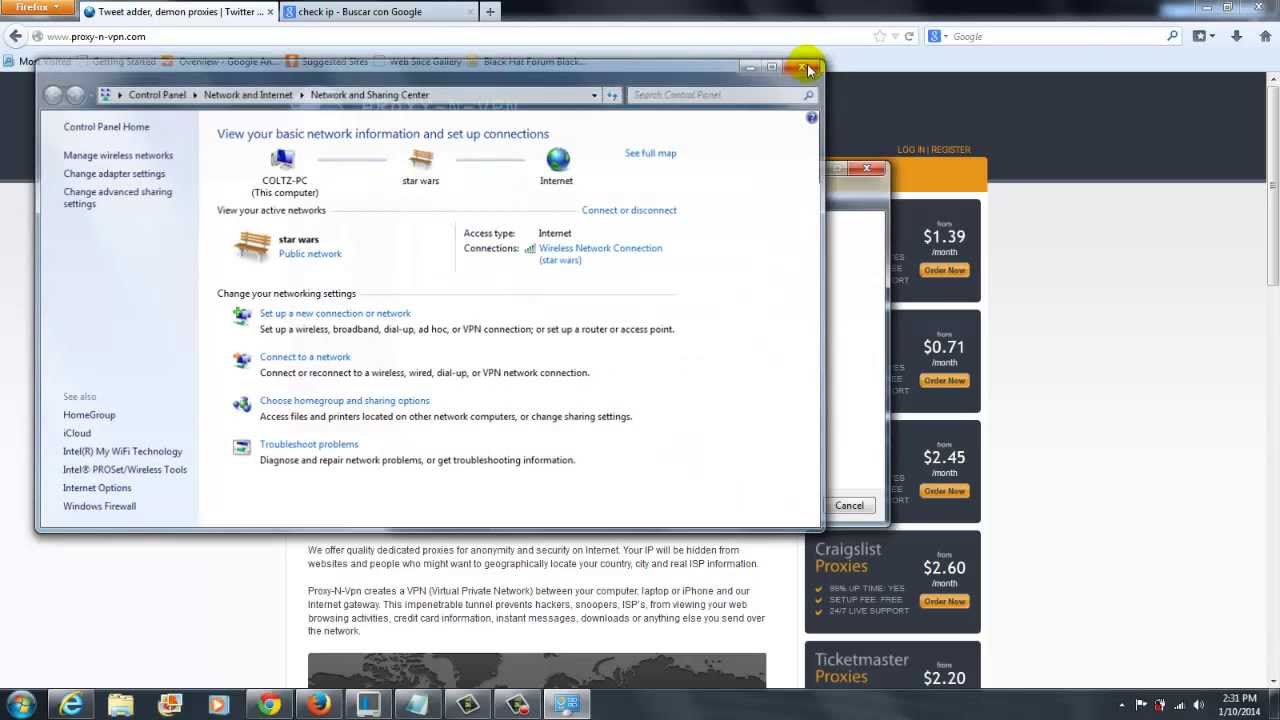This screenshot has width=1280, height=720.
Task: Set up a new connection or network
Action: [335, 314]
